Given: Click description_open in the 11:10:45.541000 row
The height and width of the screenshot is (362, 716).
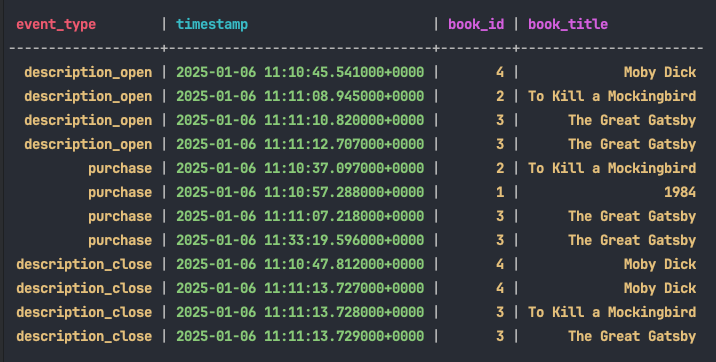Looking at the screenshot, I should [88, 72].
